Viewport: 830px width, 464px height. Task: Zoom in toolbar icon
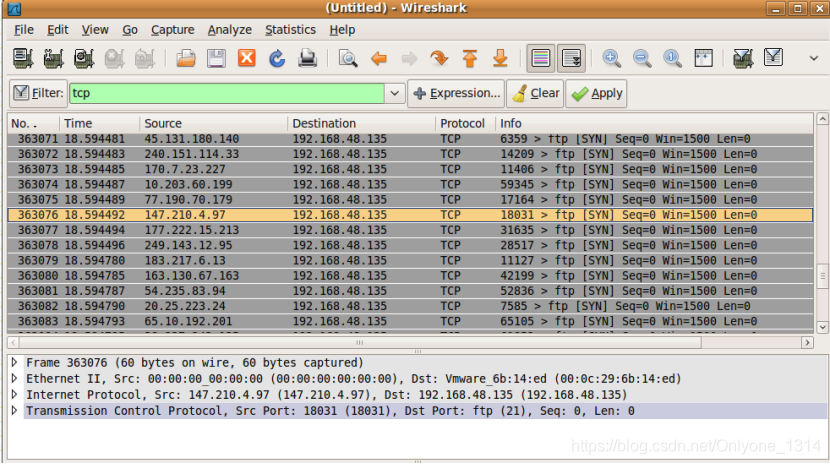coord(611,58)
